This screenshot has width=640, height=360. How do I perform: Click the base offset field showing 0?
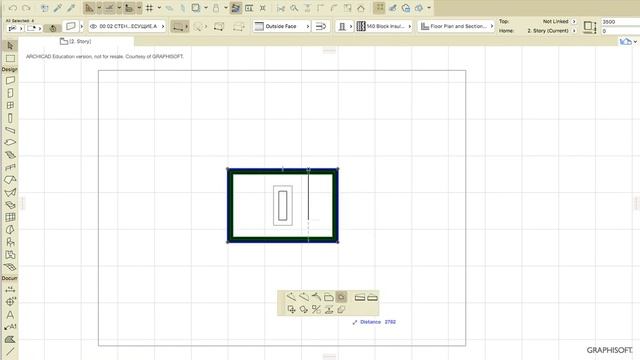[620, 31]
